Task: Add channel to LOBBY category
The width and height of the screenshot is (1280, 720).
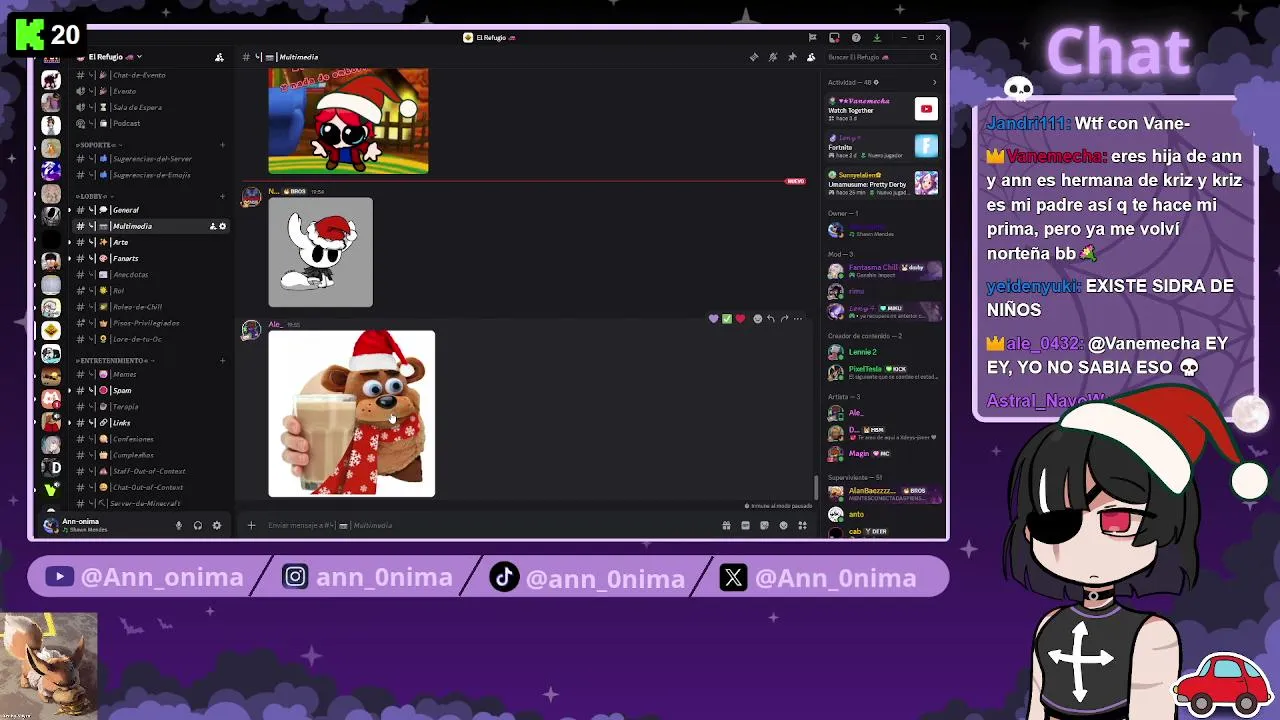Action: coord(222,196)
